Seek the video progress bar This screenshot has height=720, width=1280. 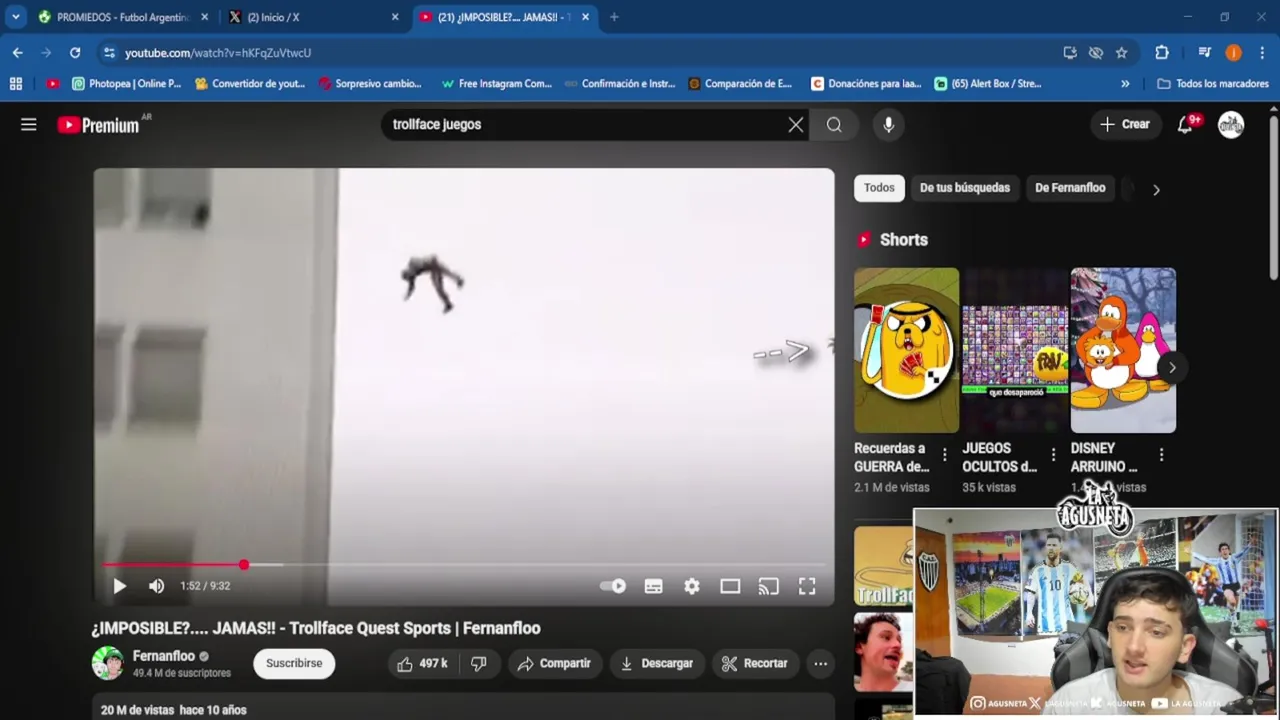click(x=464, y=565)
